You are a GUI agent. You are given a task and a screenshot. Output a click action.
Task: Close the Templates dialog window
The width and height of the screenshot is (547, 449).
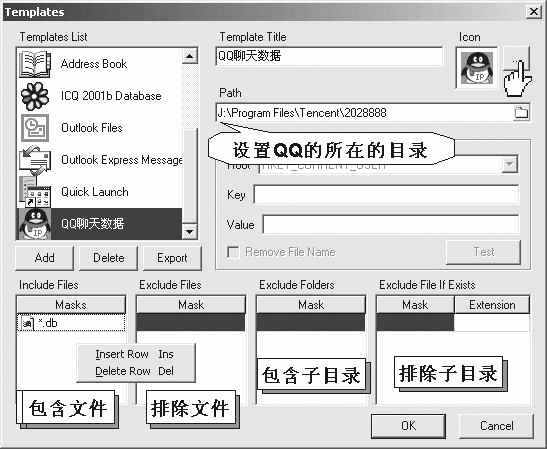533,12
